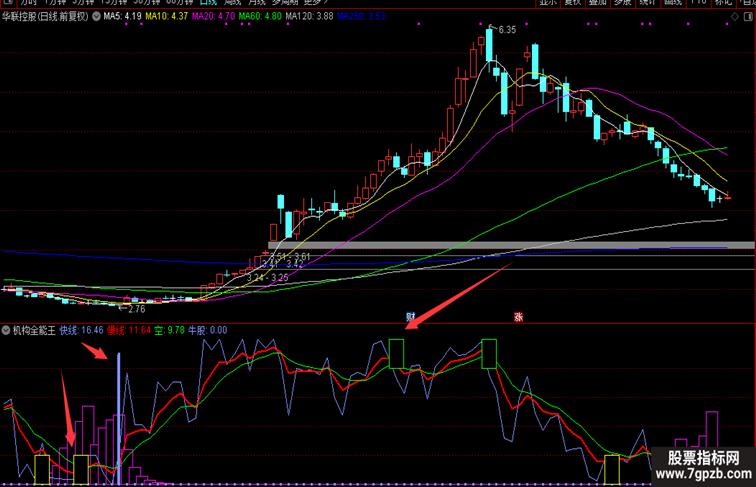
Task: Click the 6.35 high price label
Action: click(x=507, y=30)
